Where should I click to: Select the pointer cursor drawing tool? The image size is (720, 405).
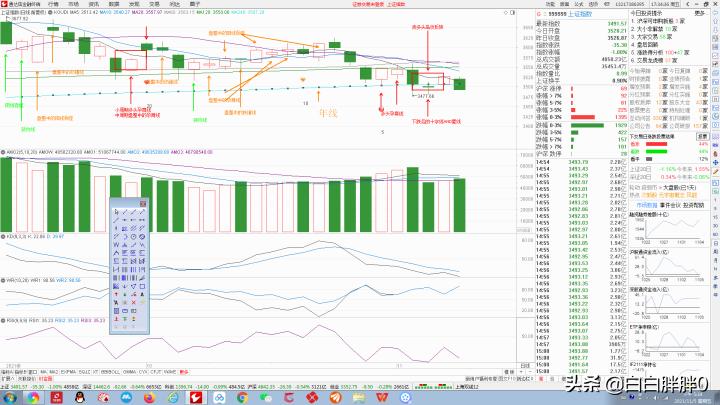pos(116,212)
